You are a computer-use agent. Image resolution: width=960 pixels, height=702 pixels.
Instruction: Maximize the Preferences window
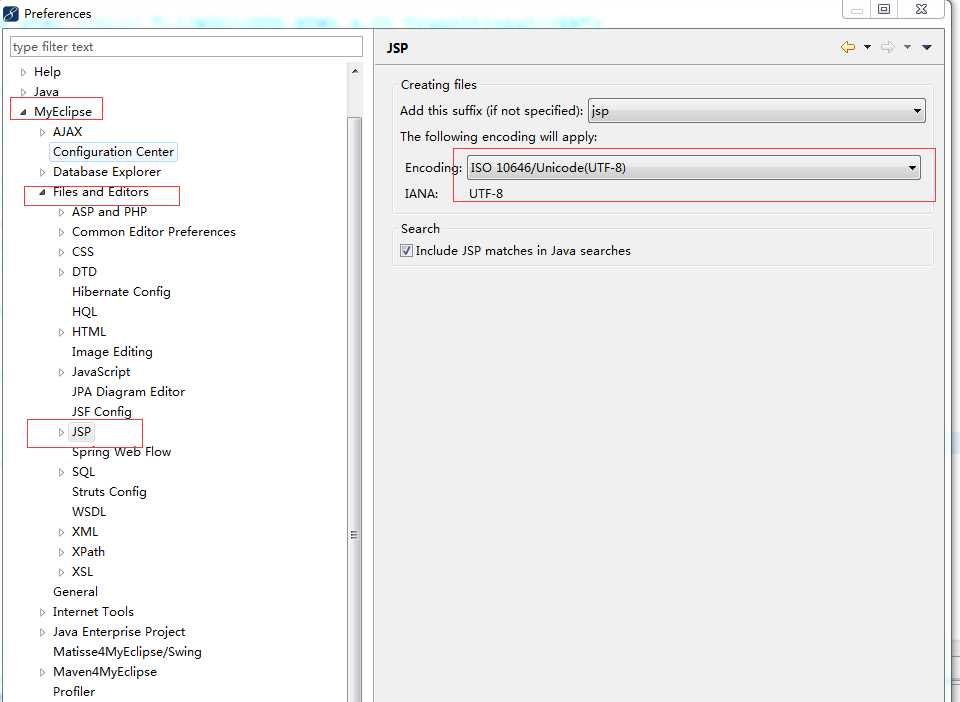point(884,9)
